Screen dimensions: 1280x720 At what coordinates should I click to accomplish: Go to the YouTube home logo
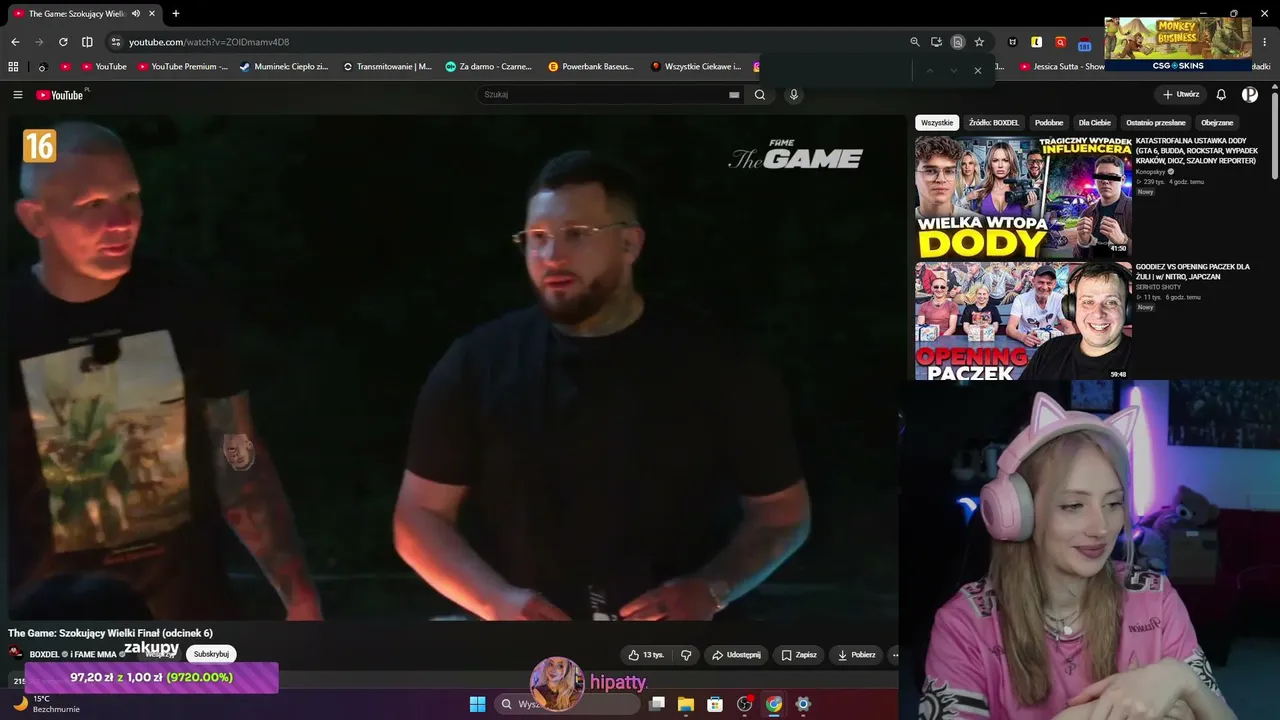point(62,95)
